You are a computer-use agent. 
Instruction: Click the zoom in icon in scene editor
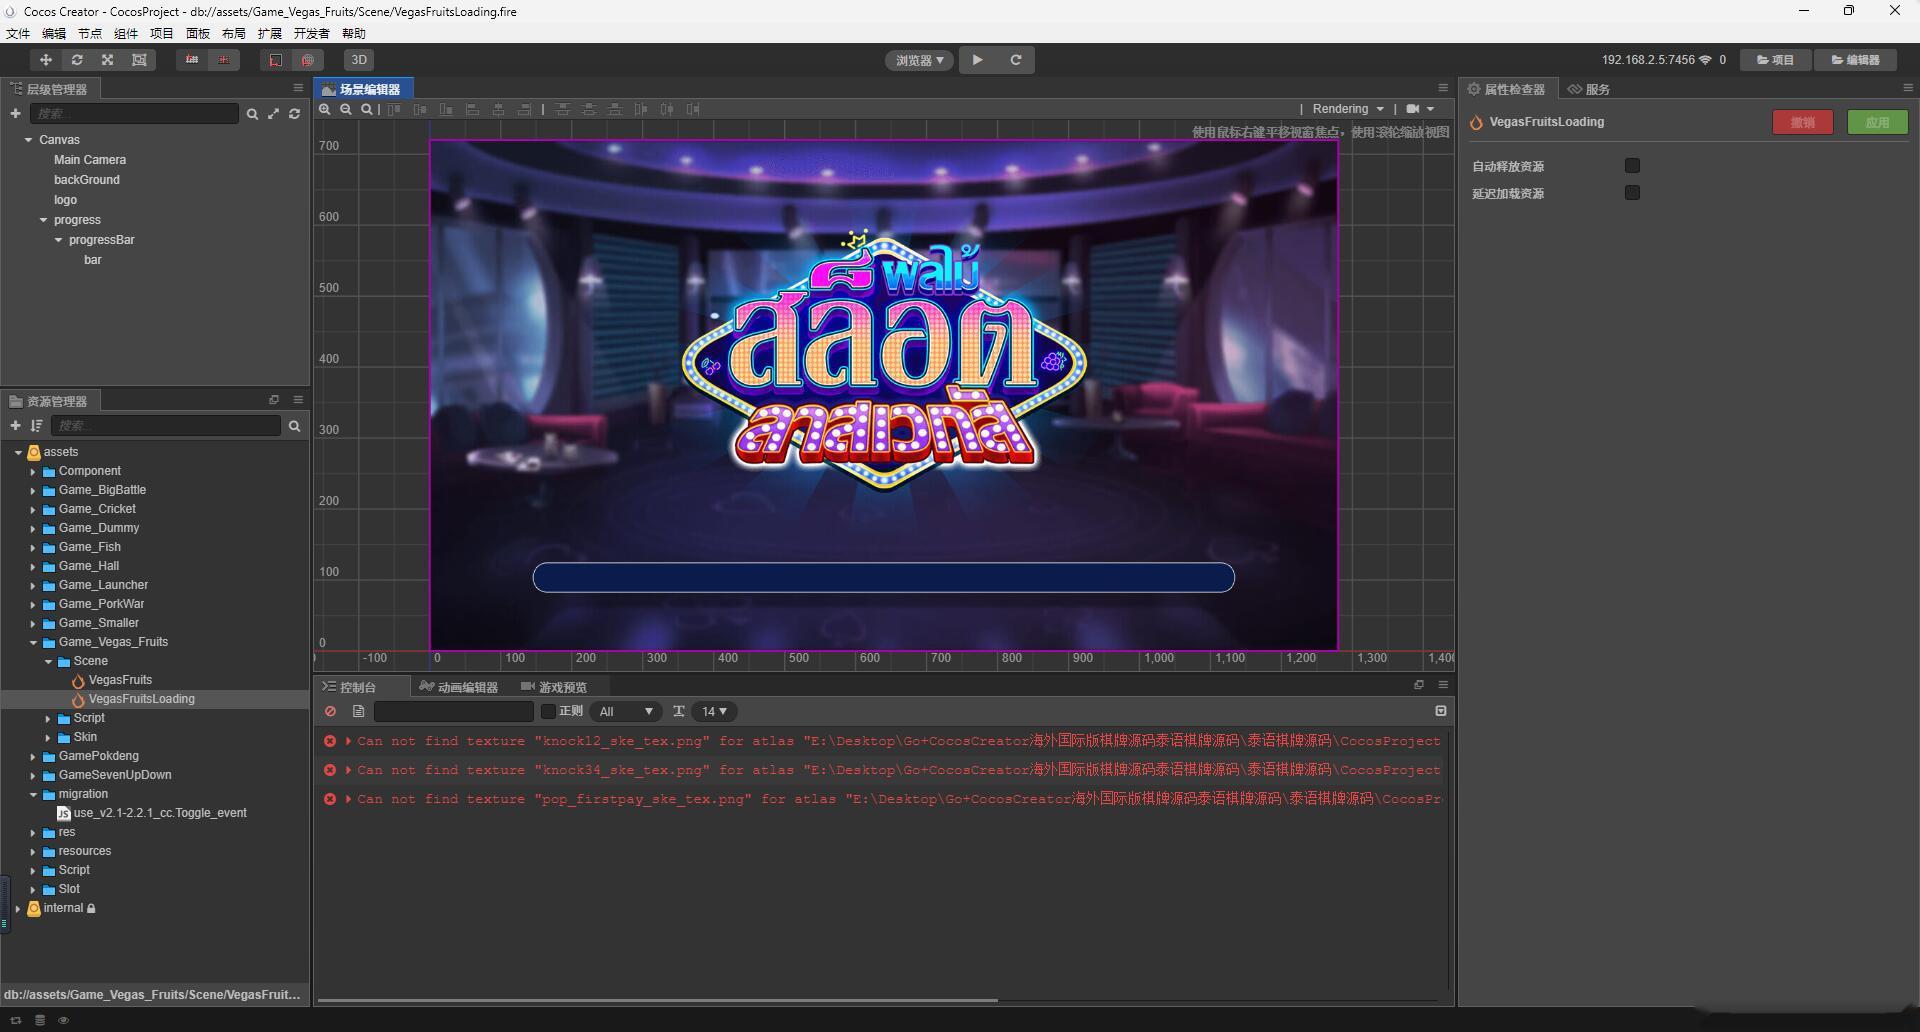point(325,109)
